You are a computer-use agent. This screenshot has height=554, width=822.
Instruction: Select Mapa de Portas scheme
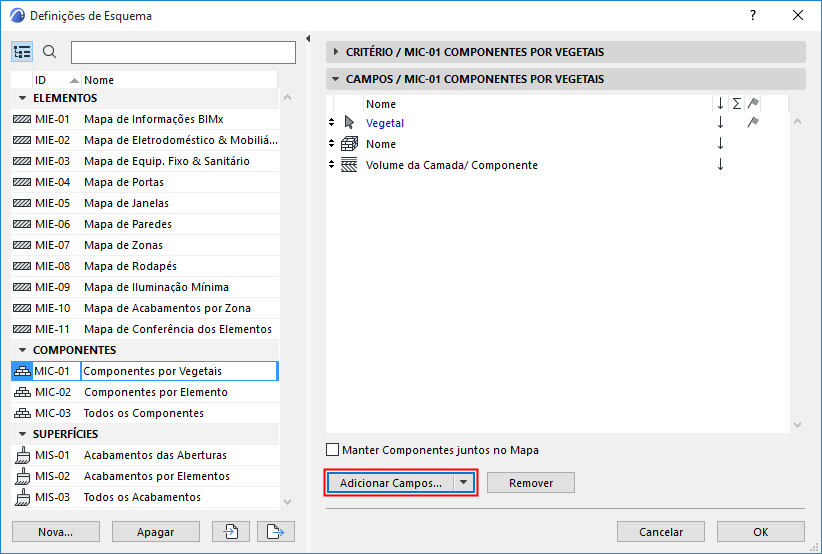[x=145, y=182]
